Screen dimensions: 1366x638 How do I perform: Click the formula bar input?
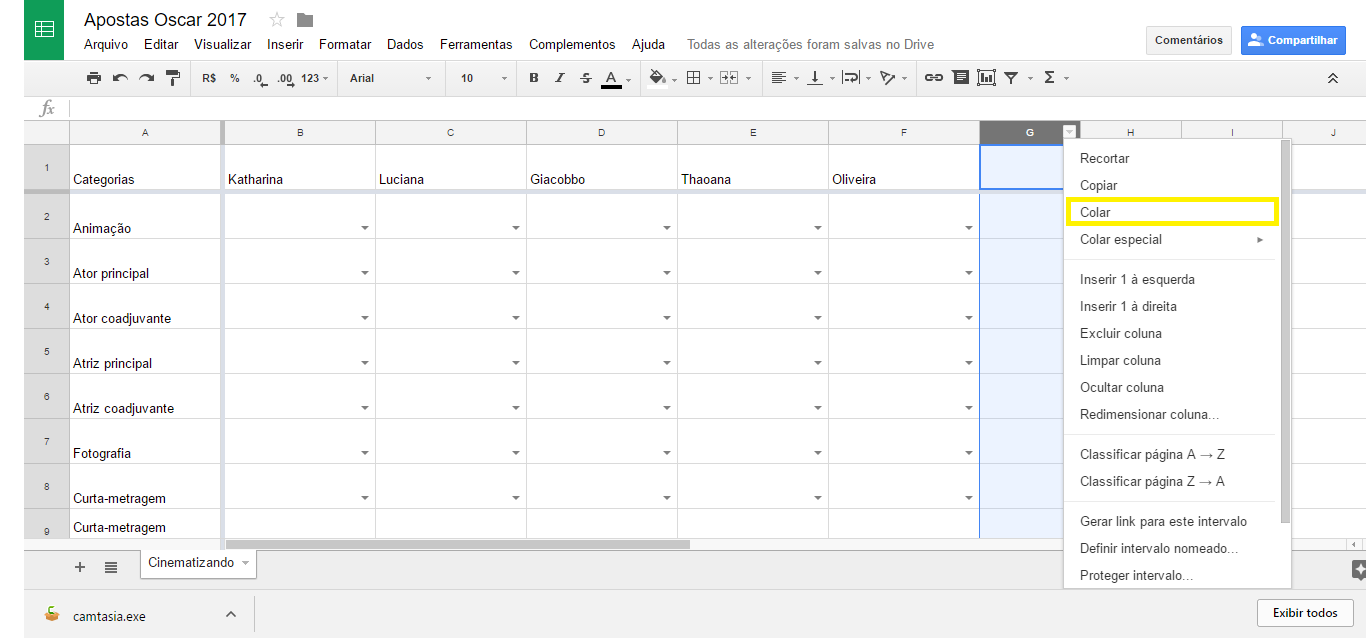click(x=716, y=108)
